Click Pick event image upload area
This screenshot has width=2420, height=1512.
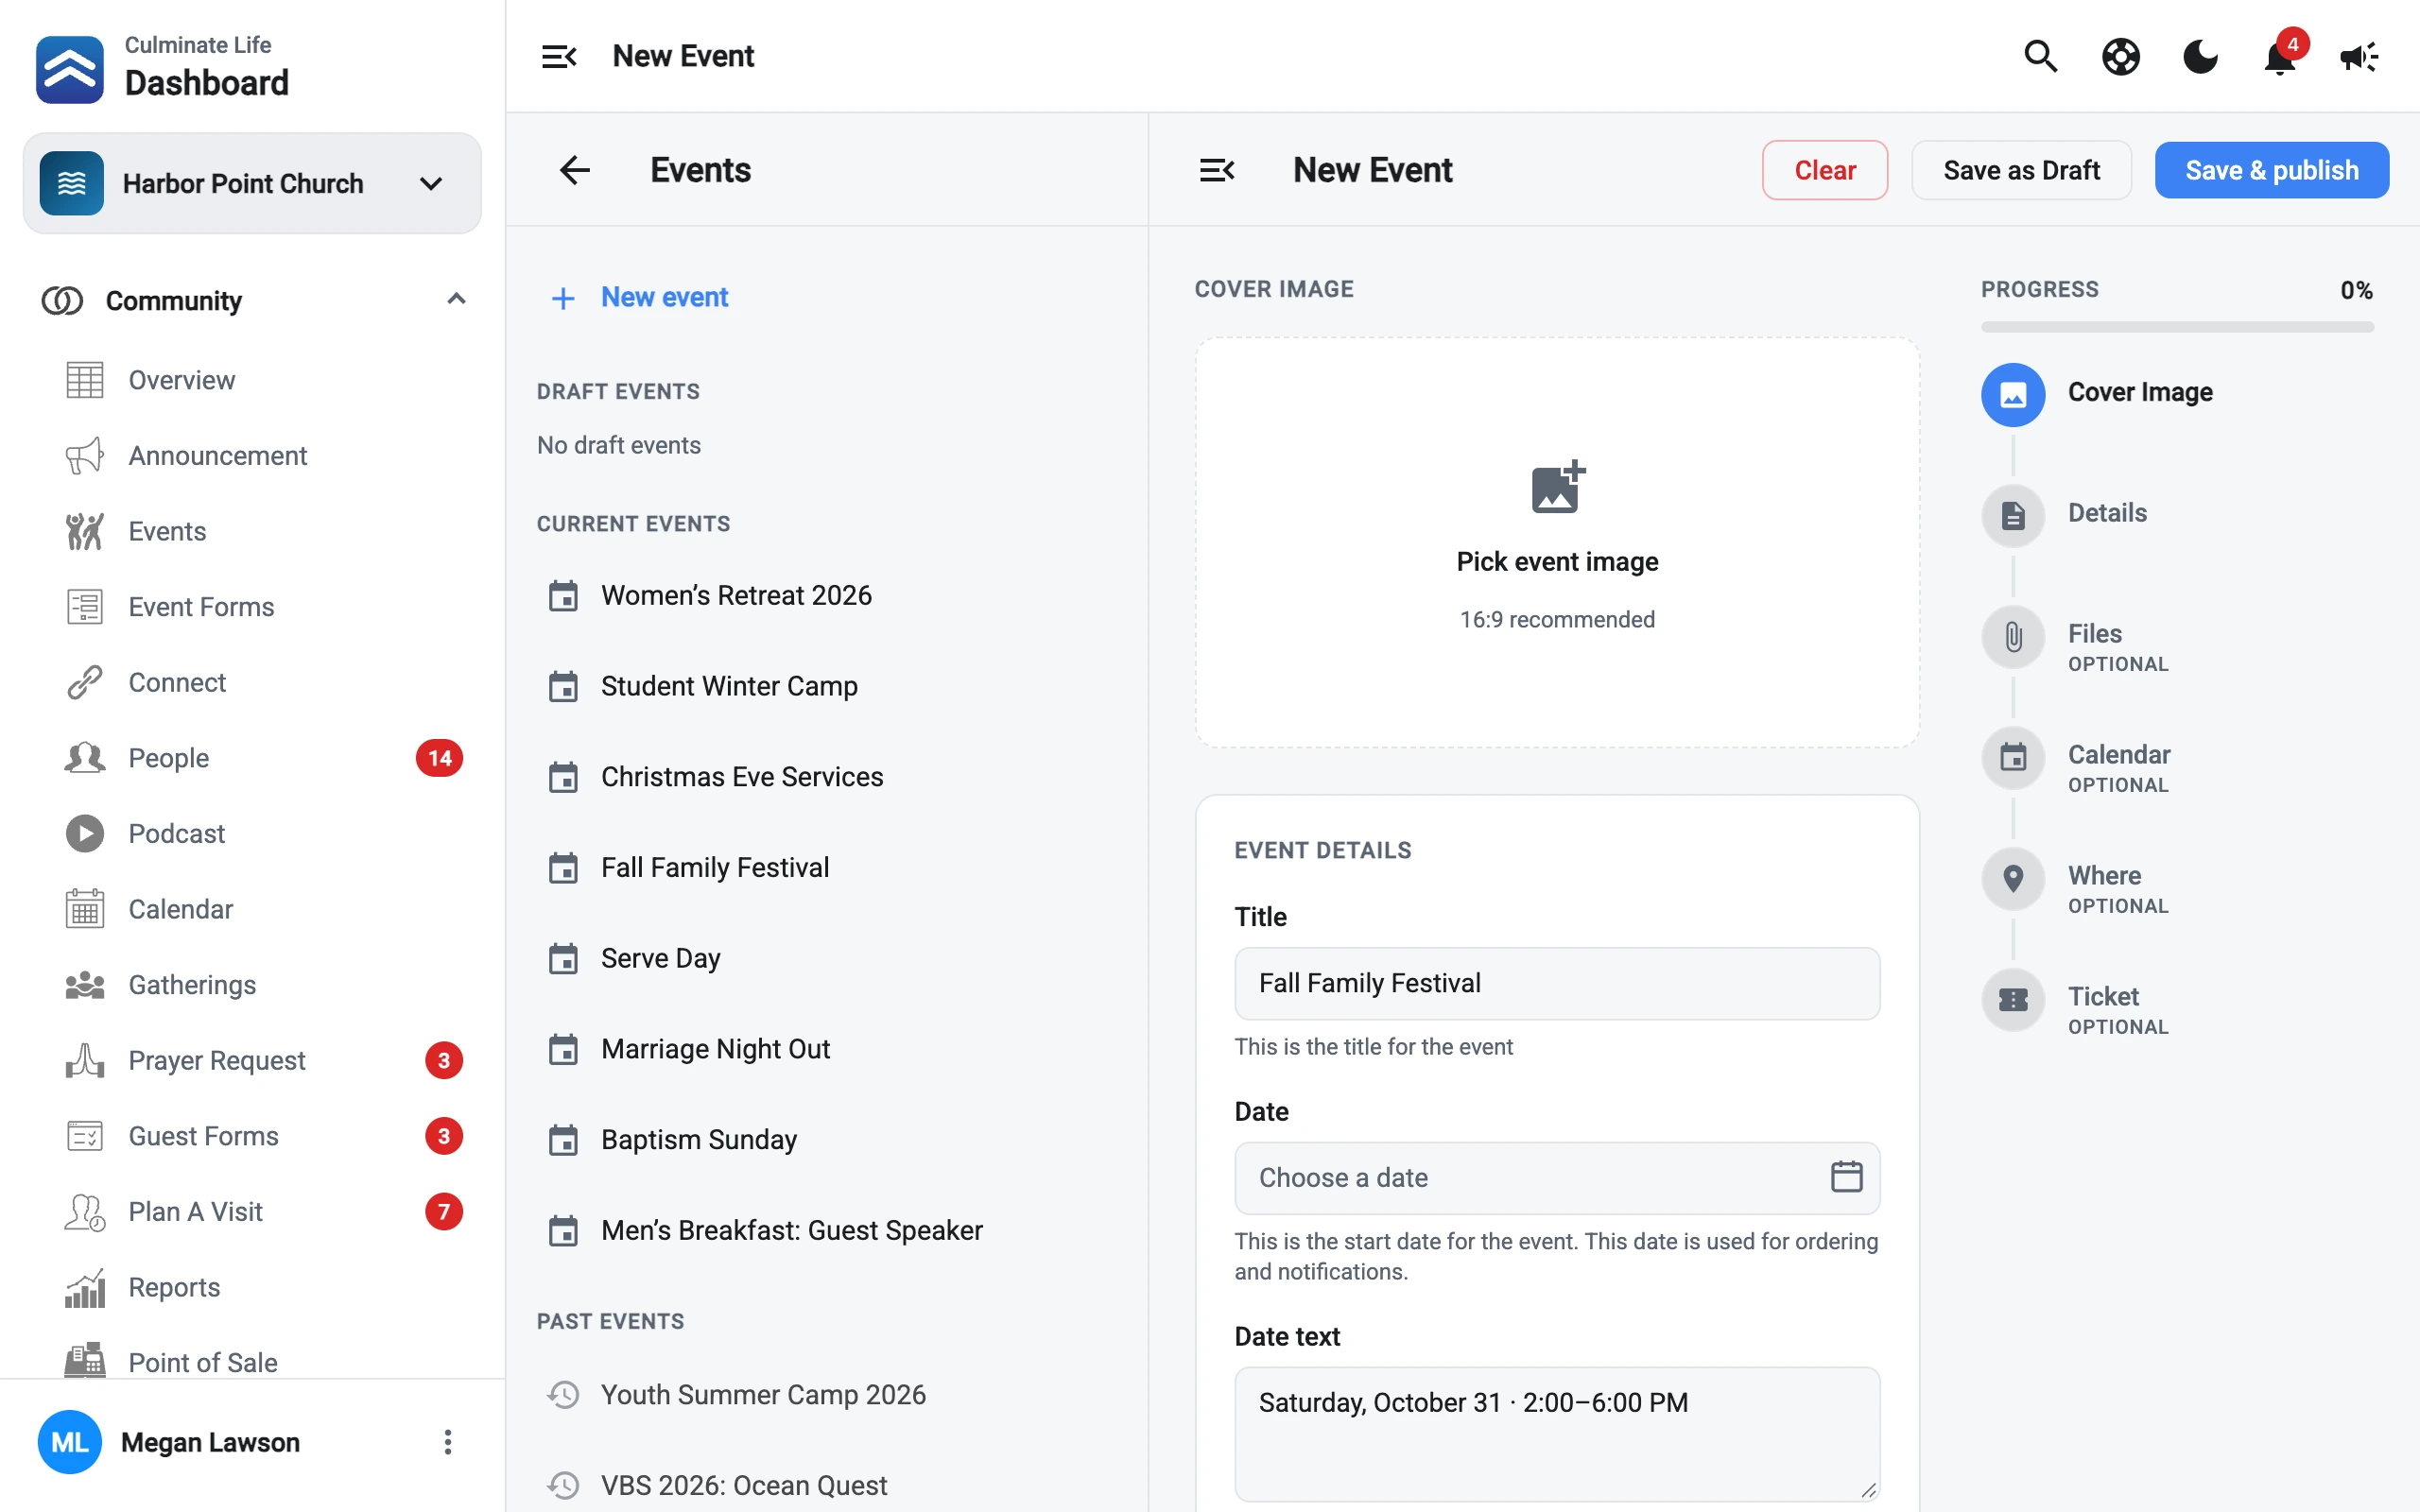1557,543
